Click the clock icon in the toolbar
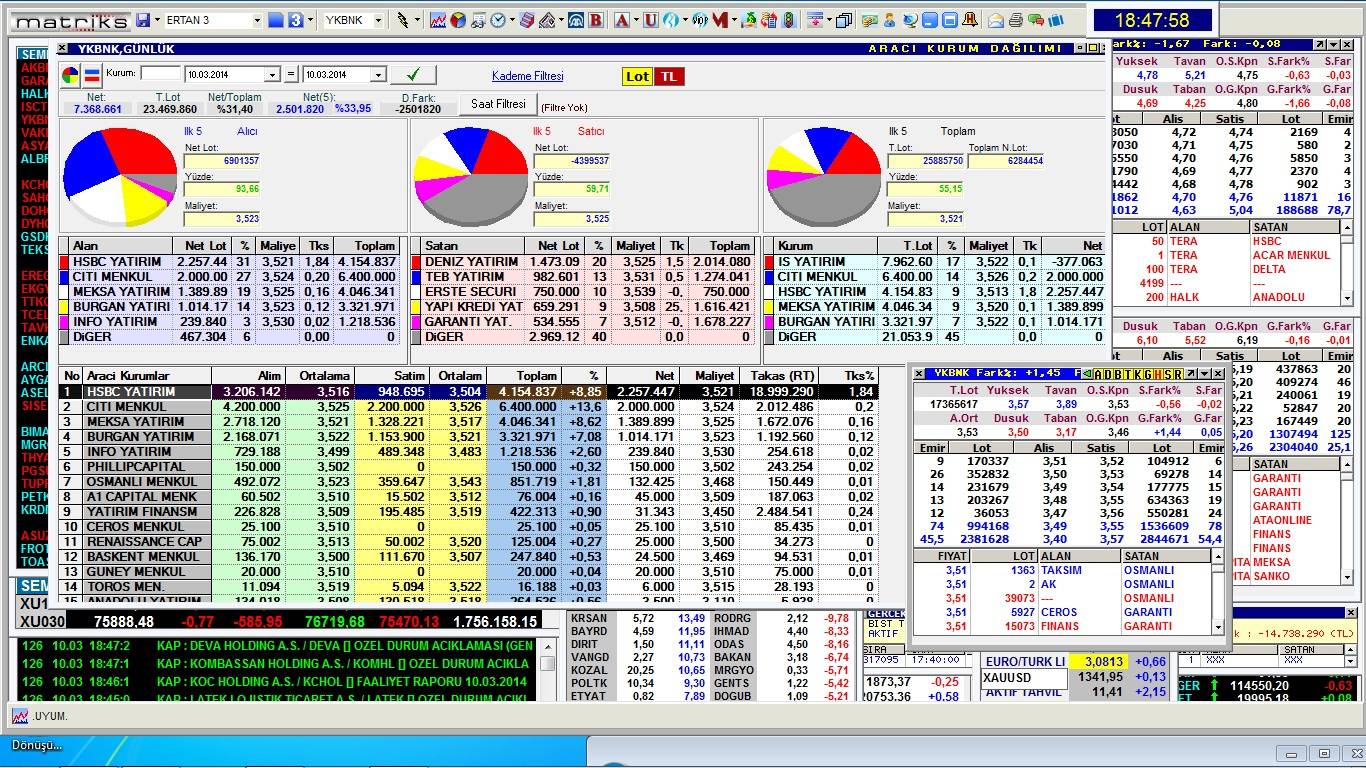Screen dimensions: 1366x768 (498, 20)
